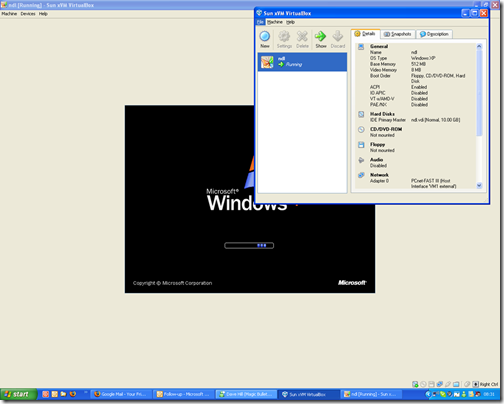This screenshot has width=504, height=404.
Task: Click the Delete toolbar icon in VirtualBox
Action: (x=302, y=36)
